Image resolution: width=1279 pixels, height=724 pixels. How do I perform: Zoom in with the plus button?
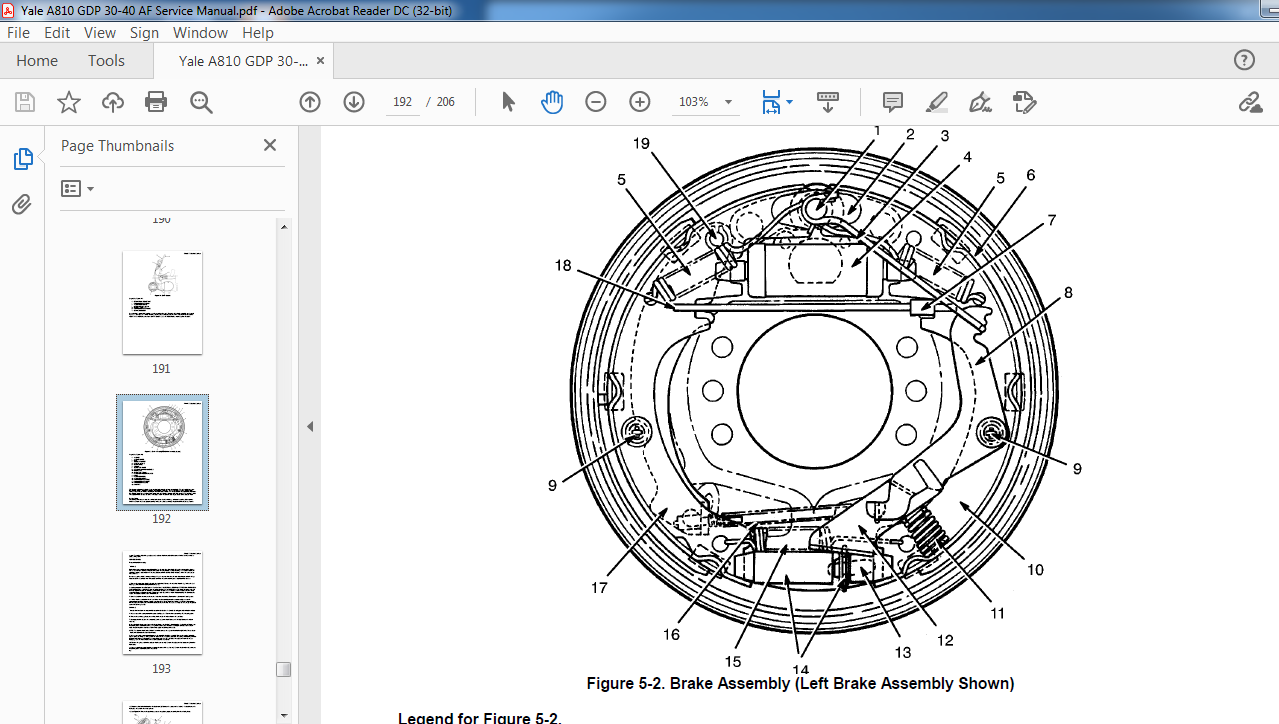(640, 102)
